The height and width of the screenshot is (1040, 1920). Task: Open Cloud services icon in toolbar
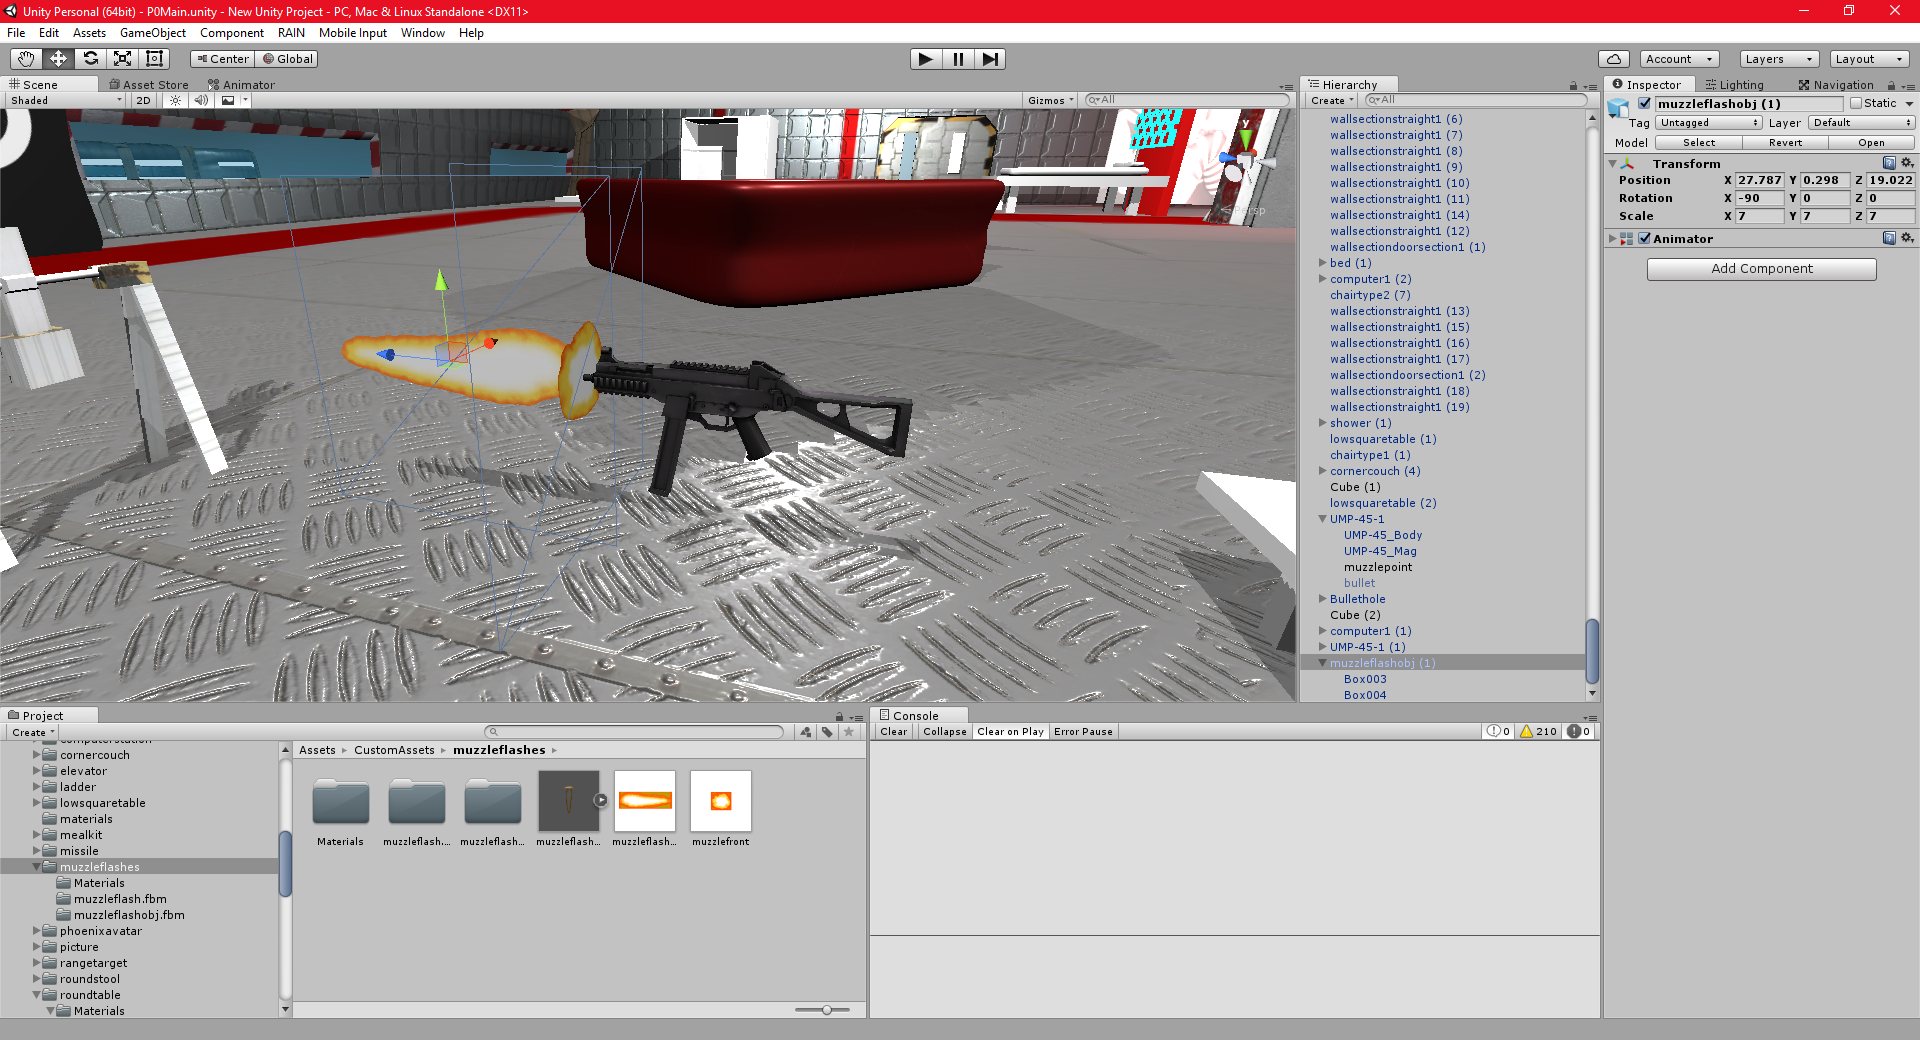(1614, 59)
